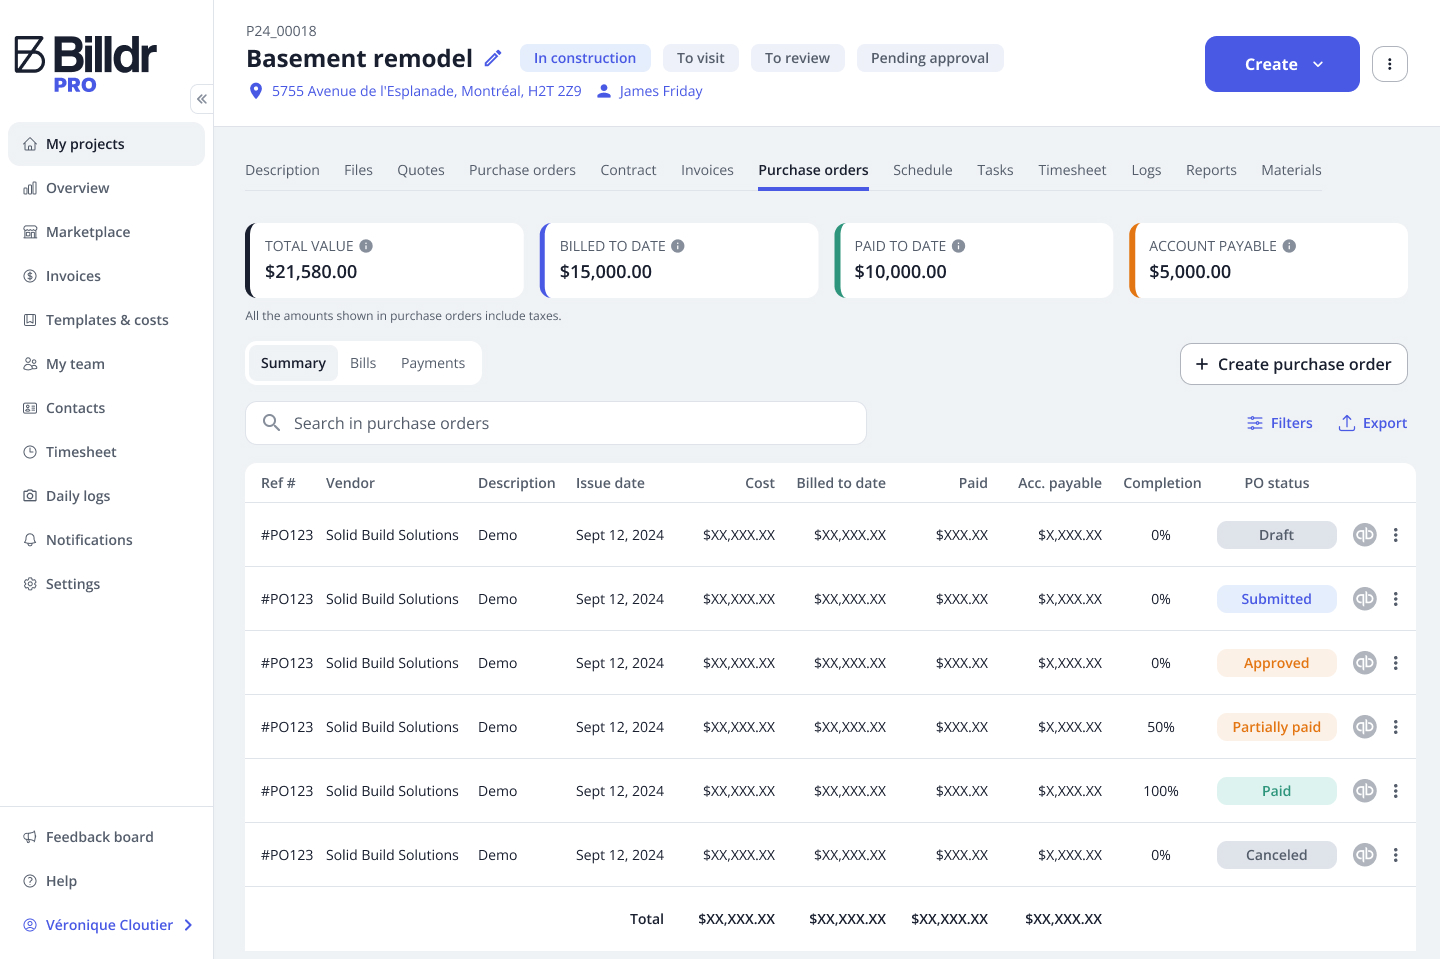Switch to the Payments view
The image size is (1442, 959).
tap(432, 363)
